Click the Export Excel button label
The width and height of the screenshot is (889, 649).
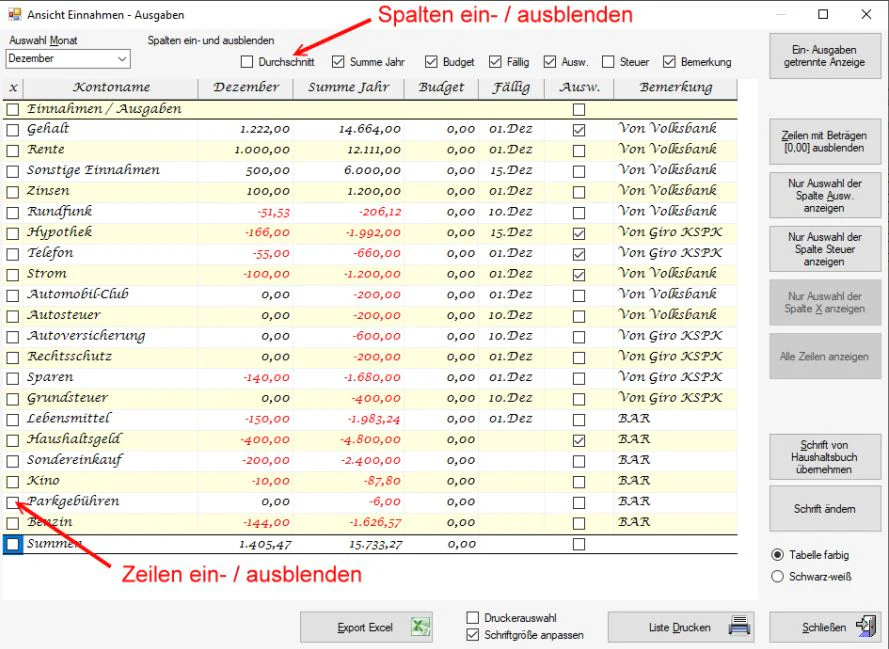tap(365, 627)
